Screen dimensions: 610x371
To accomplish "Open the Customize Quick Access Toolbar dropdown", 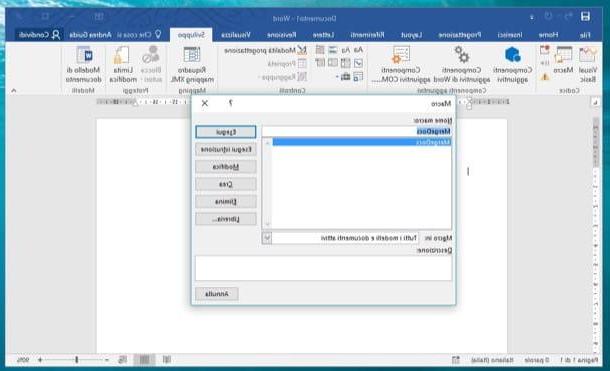I will pyautogui.click(x=531, y=18).
